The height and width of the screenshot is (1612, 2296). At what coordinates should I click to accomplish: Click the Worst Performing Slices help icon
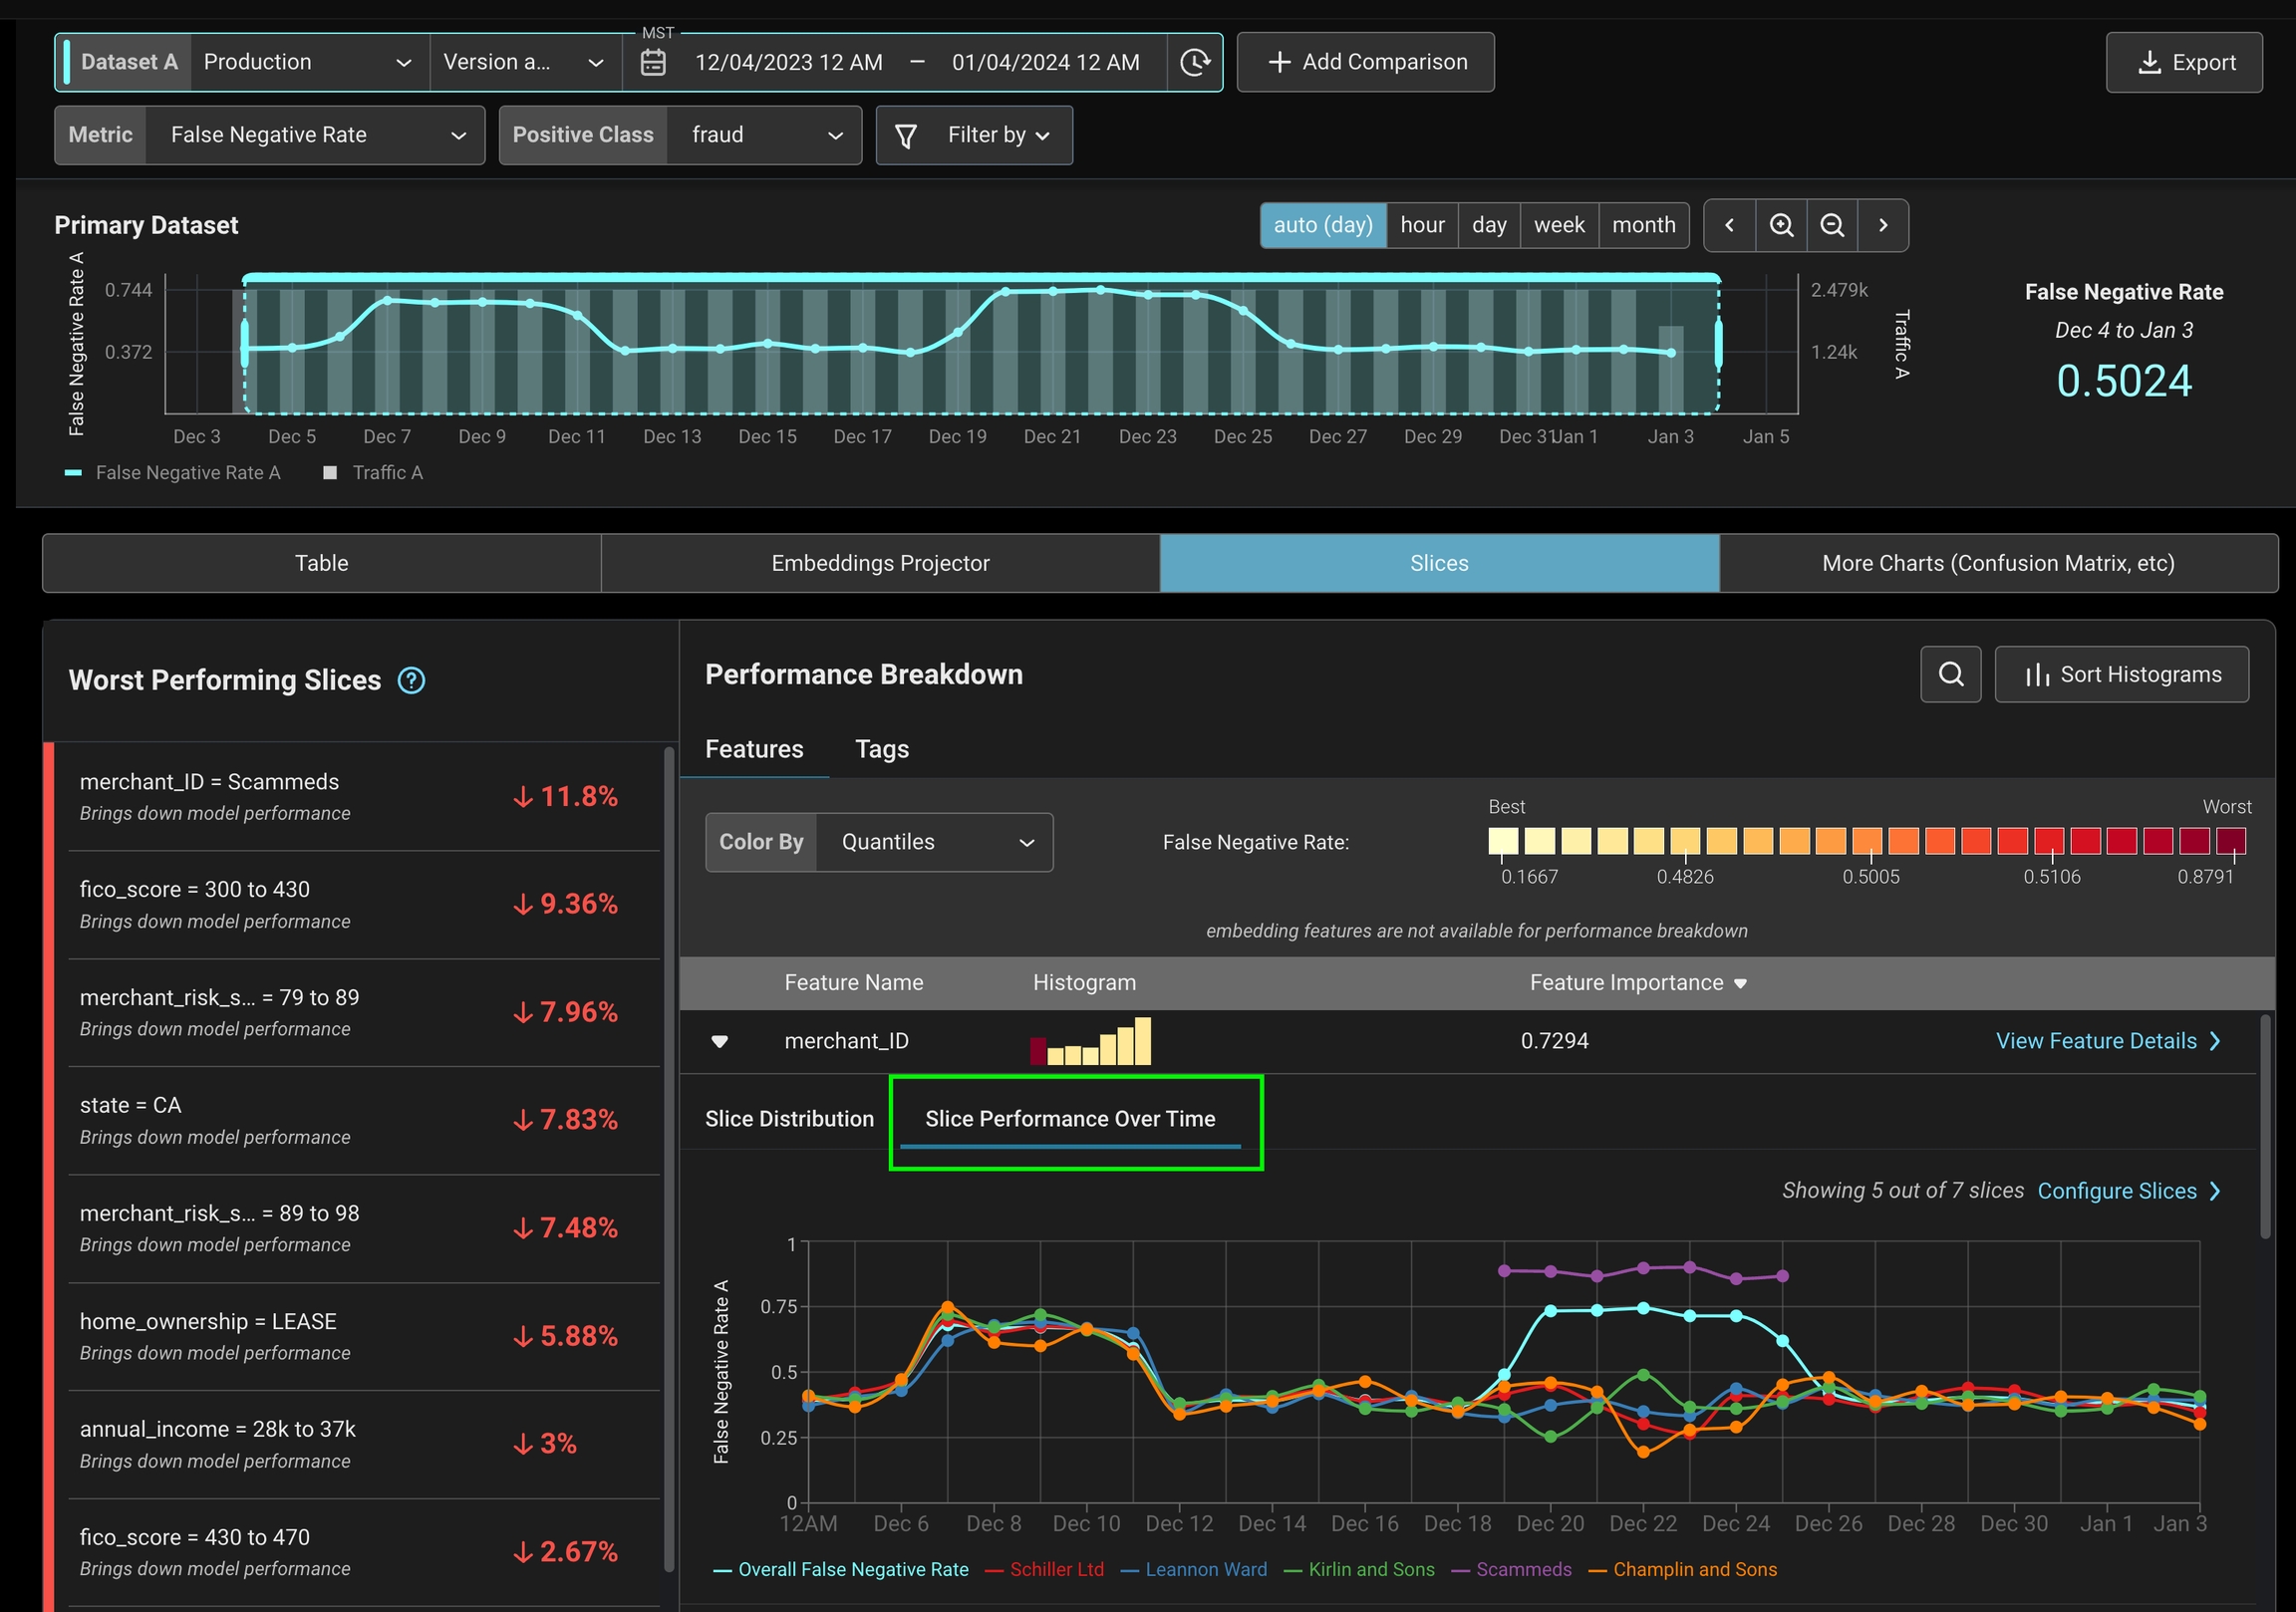pyautogui.click(x=411, y=681)
